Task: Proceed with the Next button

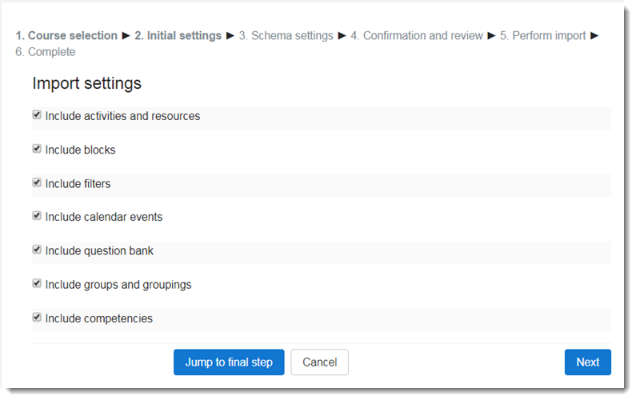Action: tap(587, 362)
